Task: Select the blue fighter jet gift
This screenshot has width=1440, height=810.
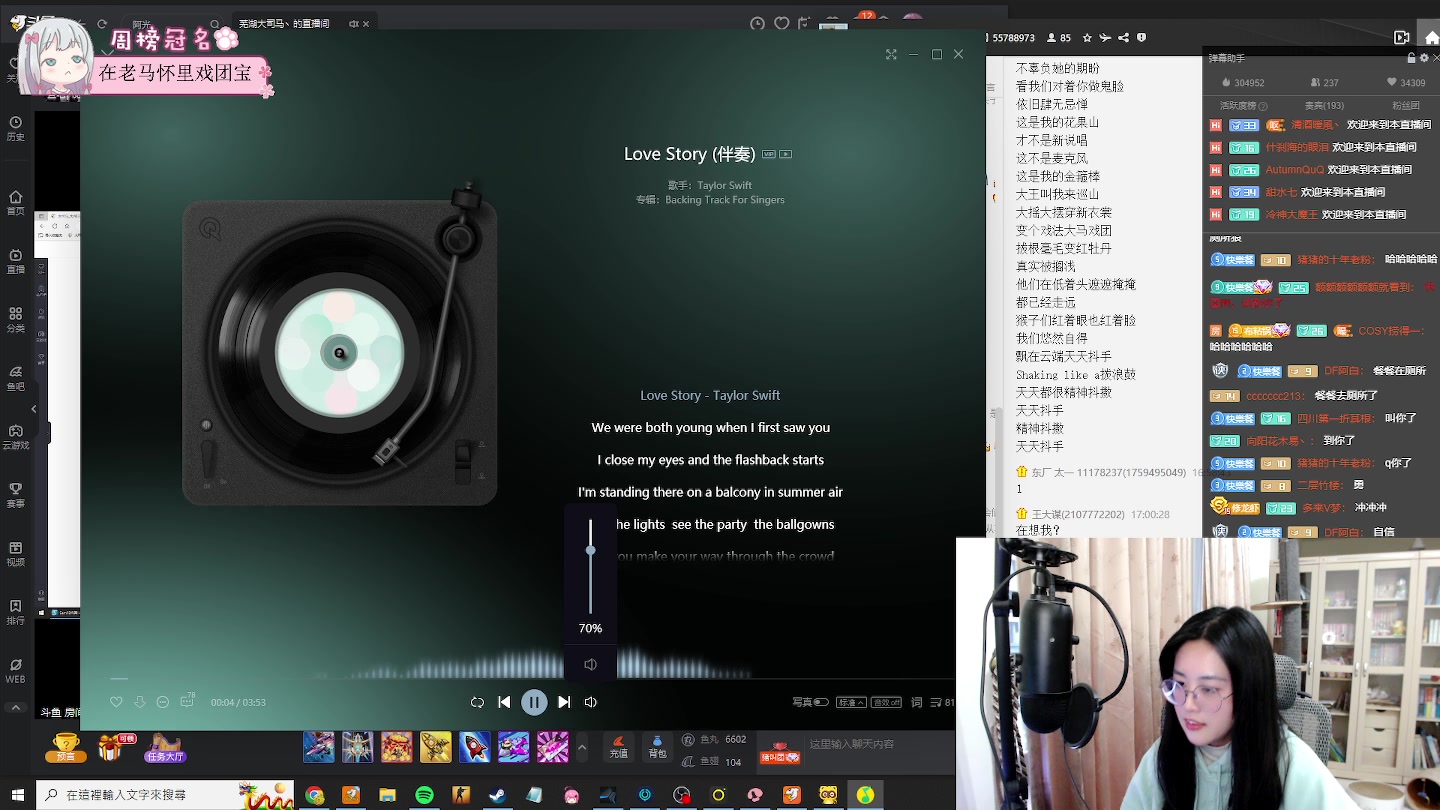Action: [x=319, y=747]
